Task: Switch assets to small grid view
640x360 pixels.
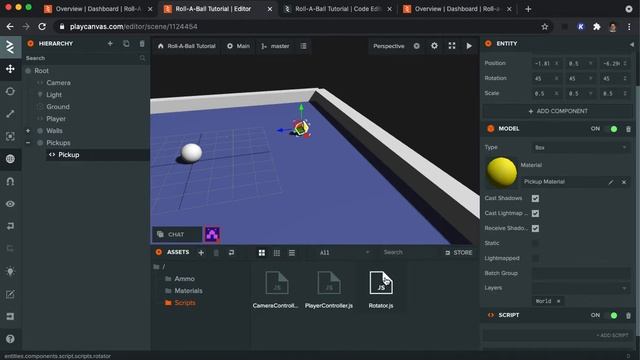Action: click(277, 253)
